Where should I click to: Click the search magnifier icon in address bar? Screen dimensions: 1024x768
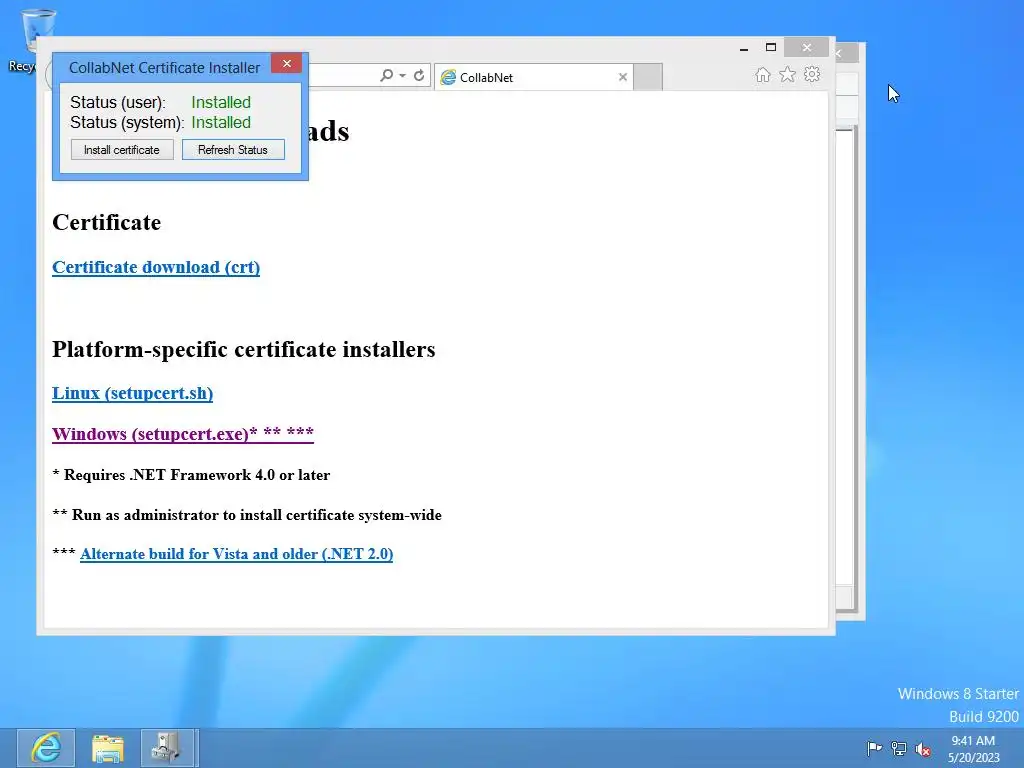pos(387,76)
